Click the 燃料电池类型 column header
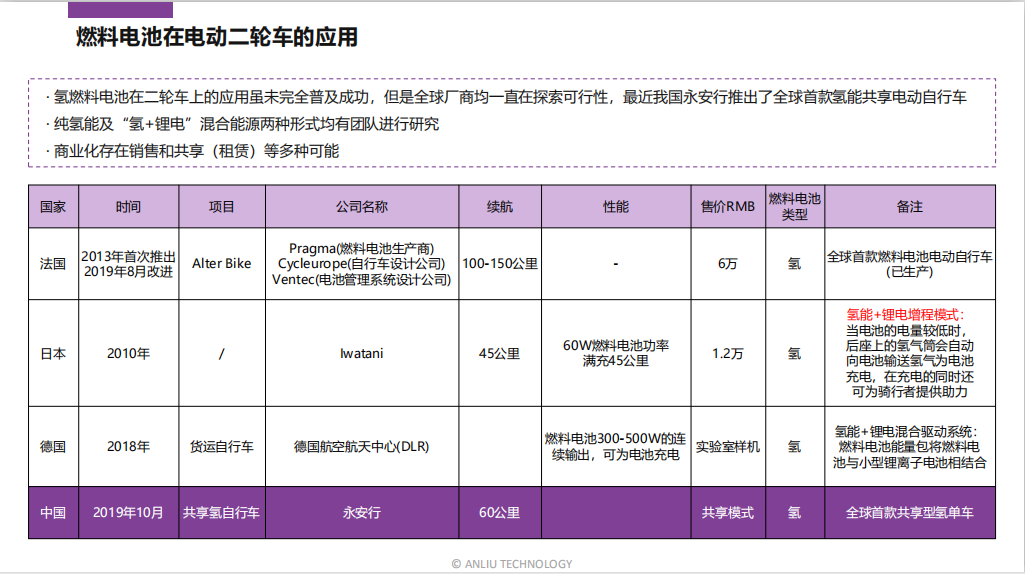Image resolution: width=1025 pixels, height=574 pixels. click(794, 207)
